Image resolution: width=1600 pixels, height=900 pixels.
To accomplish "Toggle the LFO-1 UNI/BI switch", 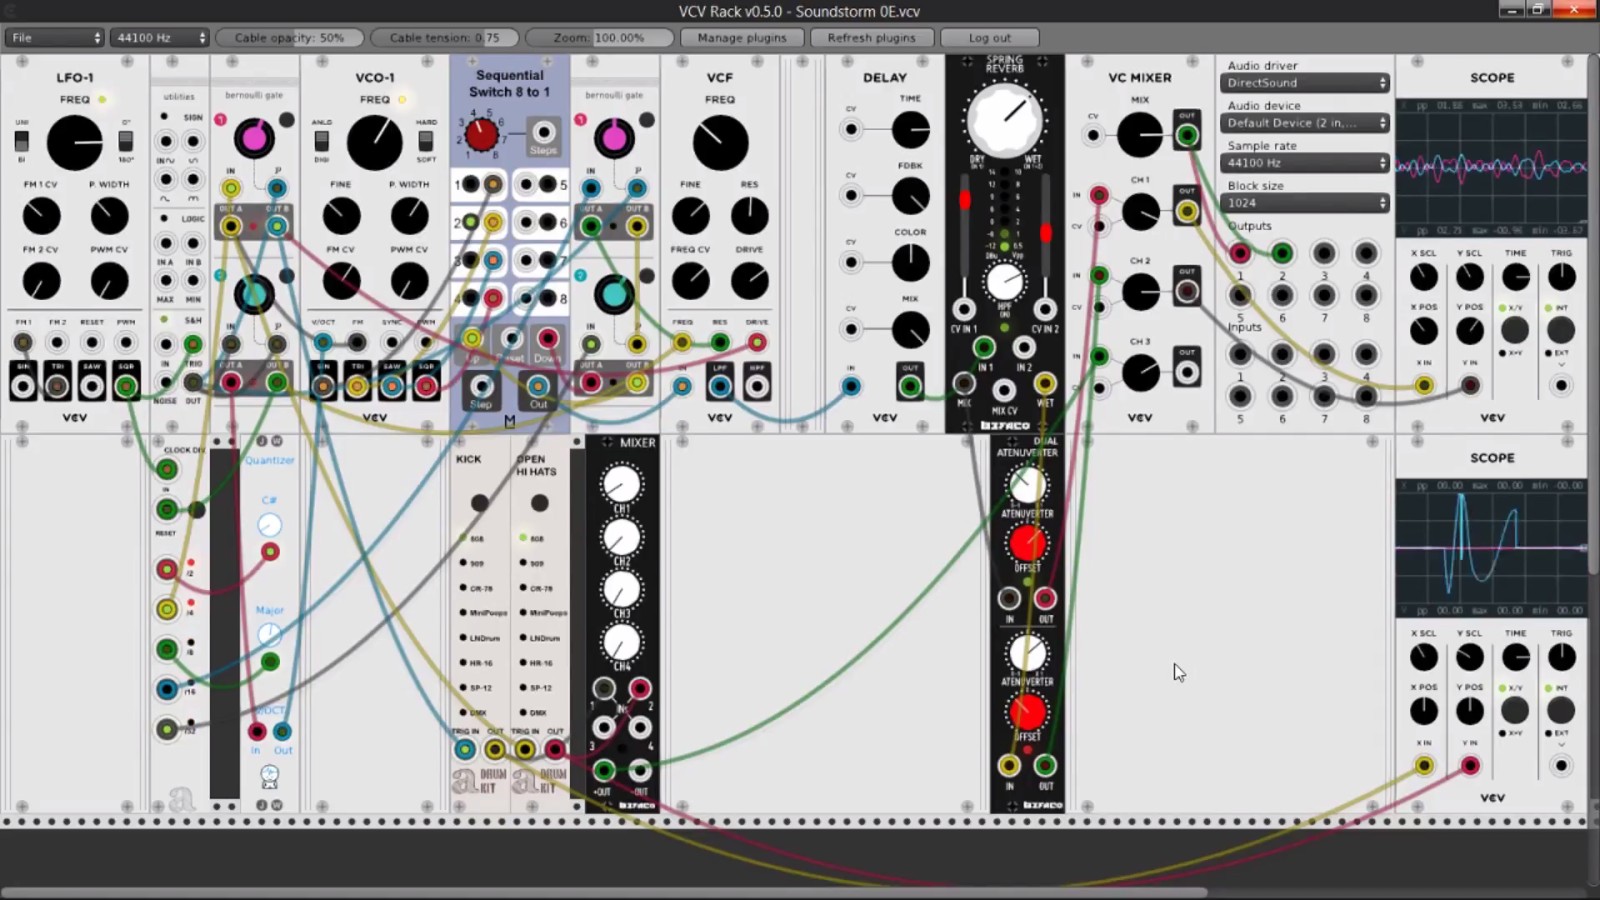I will pyautogui.click(x=21, y=141).
